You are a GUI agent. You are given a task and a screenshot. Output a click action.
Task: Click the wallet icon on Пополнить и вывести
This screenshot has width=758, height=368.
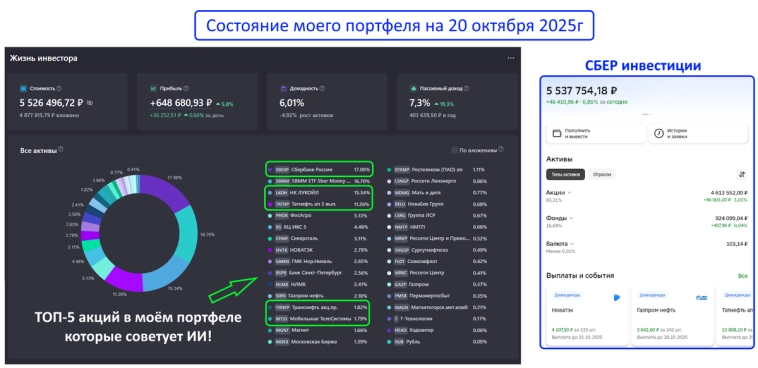point(556,133)
